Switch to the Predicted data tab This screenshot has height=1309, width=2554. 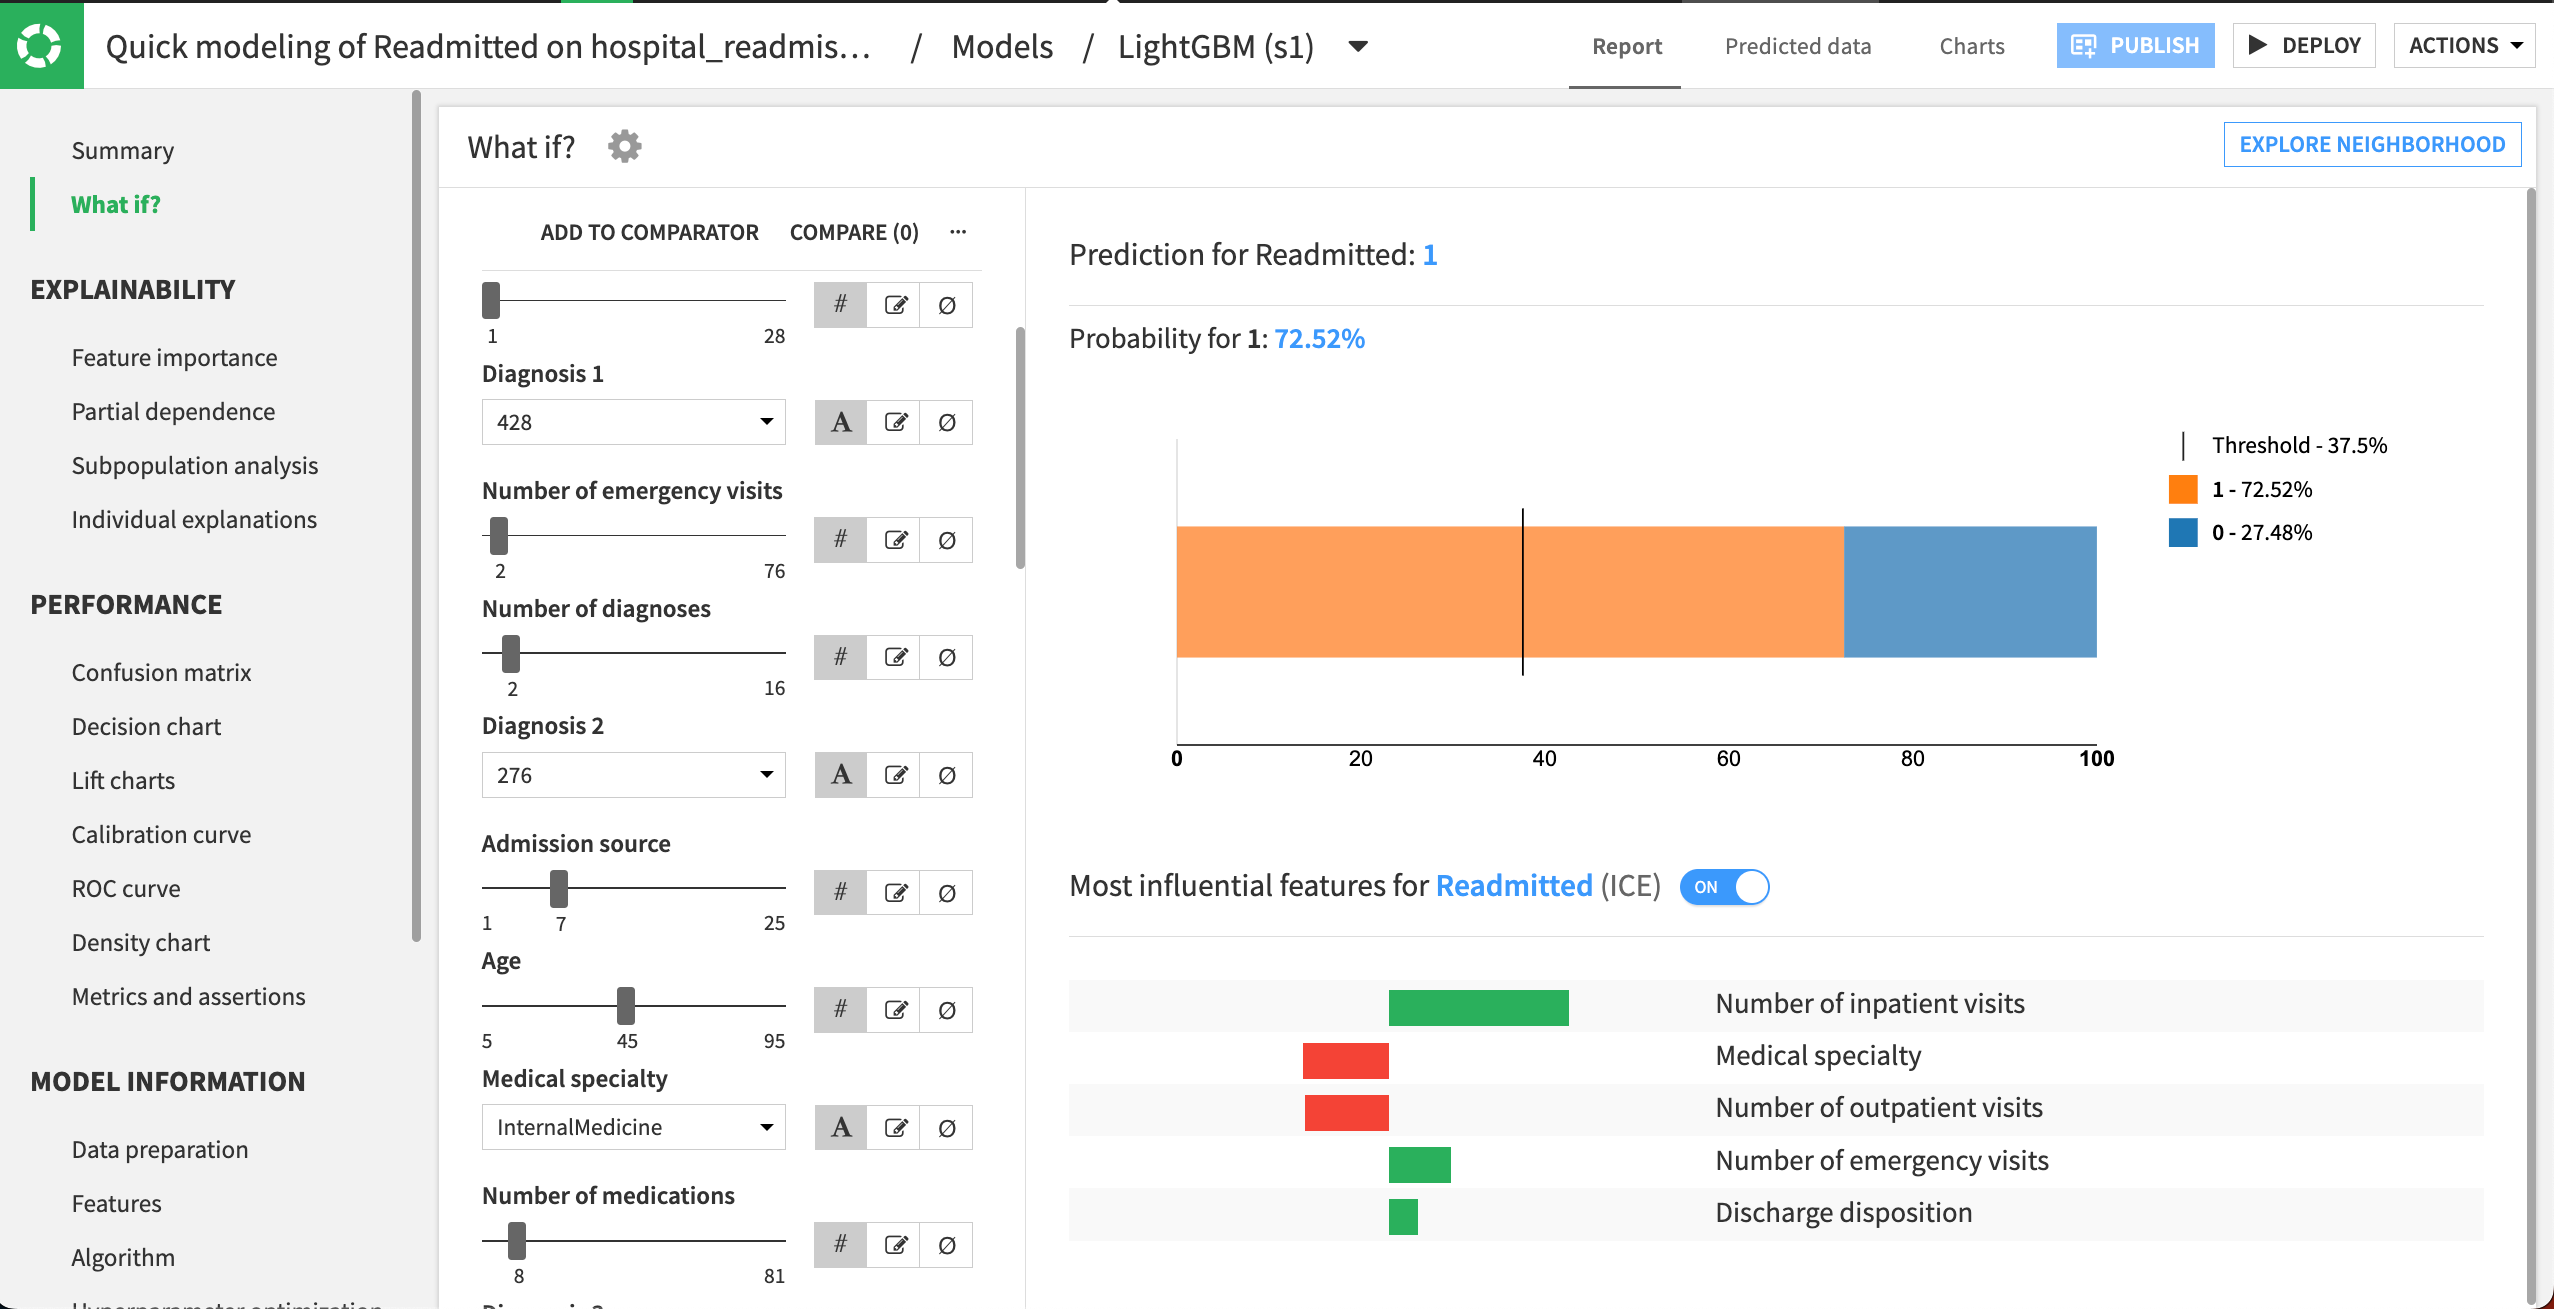tap(1797, 46)
